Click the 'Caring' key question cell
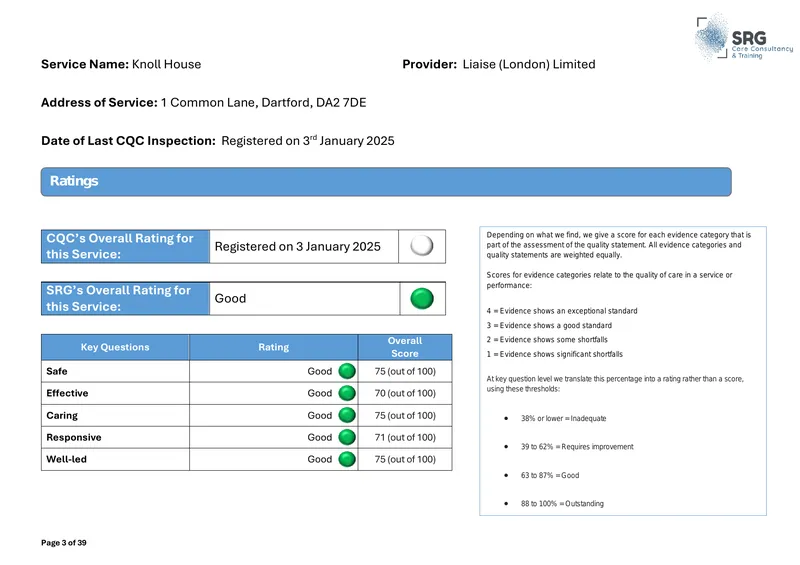The image size is (800, 565). (x=115, y=415)
